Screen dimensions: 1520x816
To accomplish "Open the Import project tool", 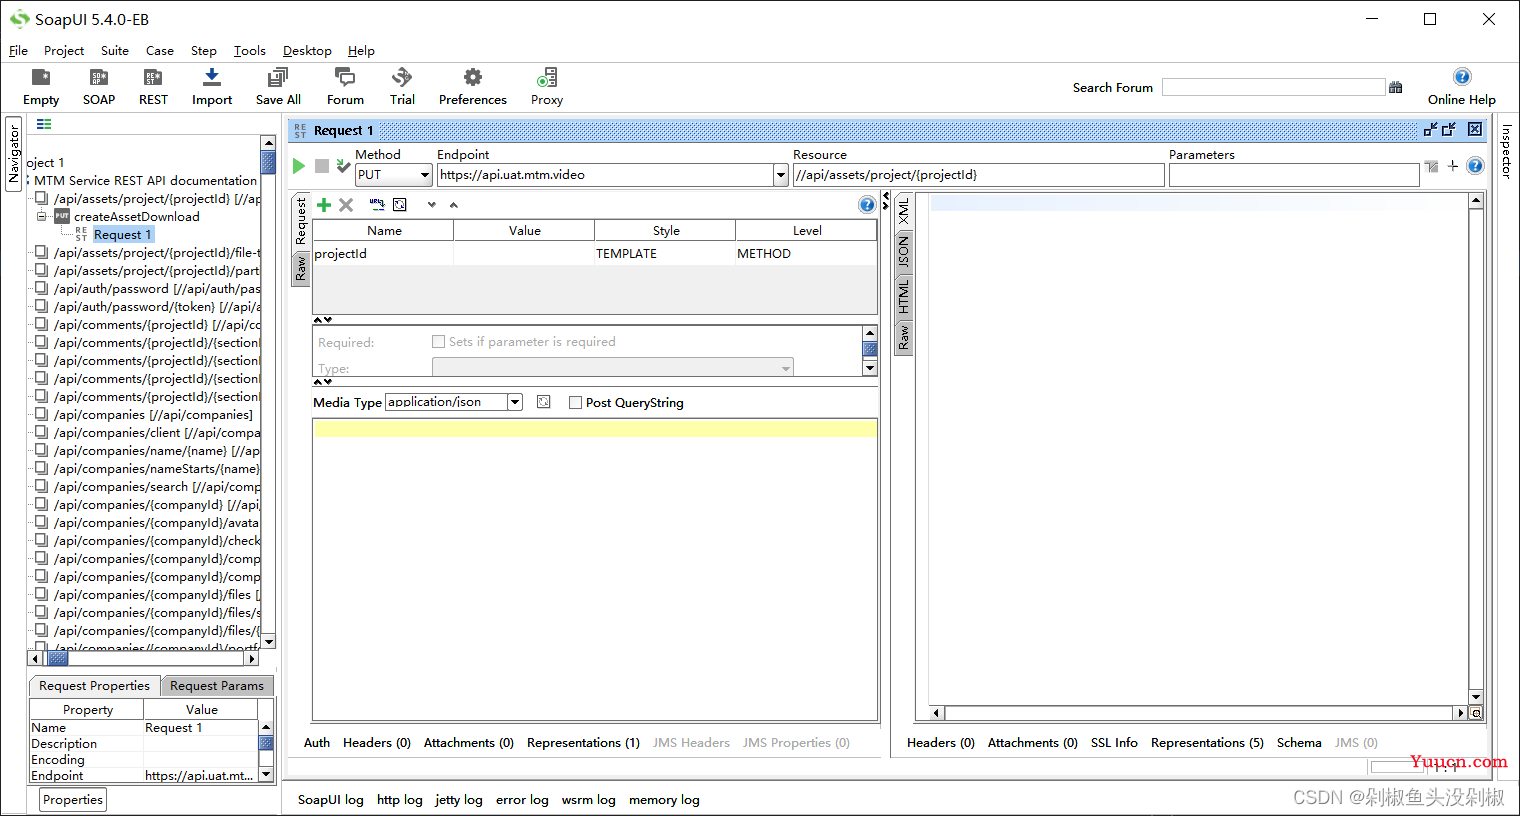I will pos(212,87).
